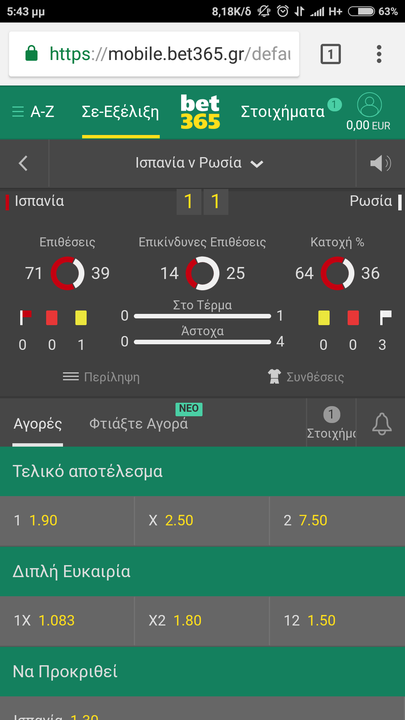Open the Φτιάξτε Αγορά tab
The image size is (405, 720).
138,423
